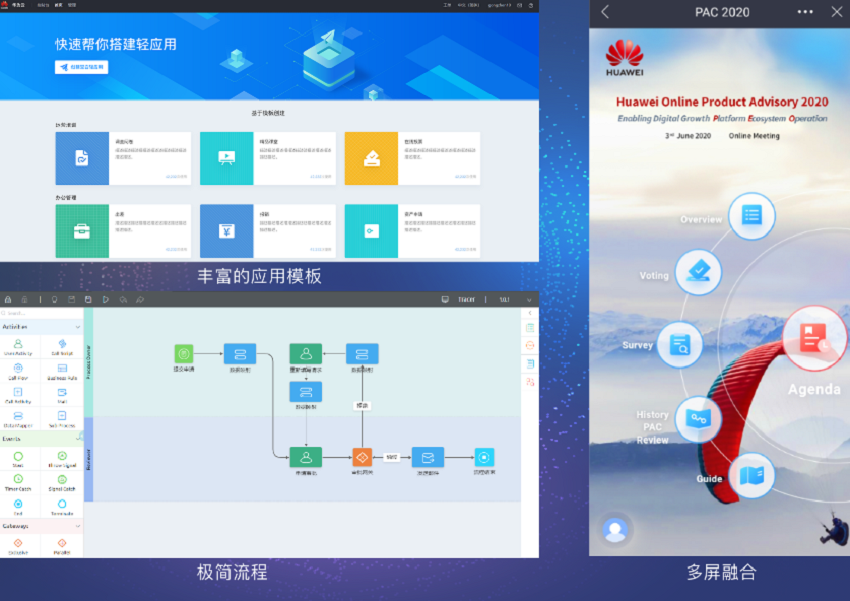Click the Process Owner swimlane header
850x601 pixels.
click(x=88, y=362)
